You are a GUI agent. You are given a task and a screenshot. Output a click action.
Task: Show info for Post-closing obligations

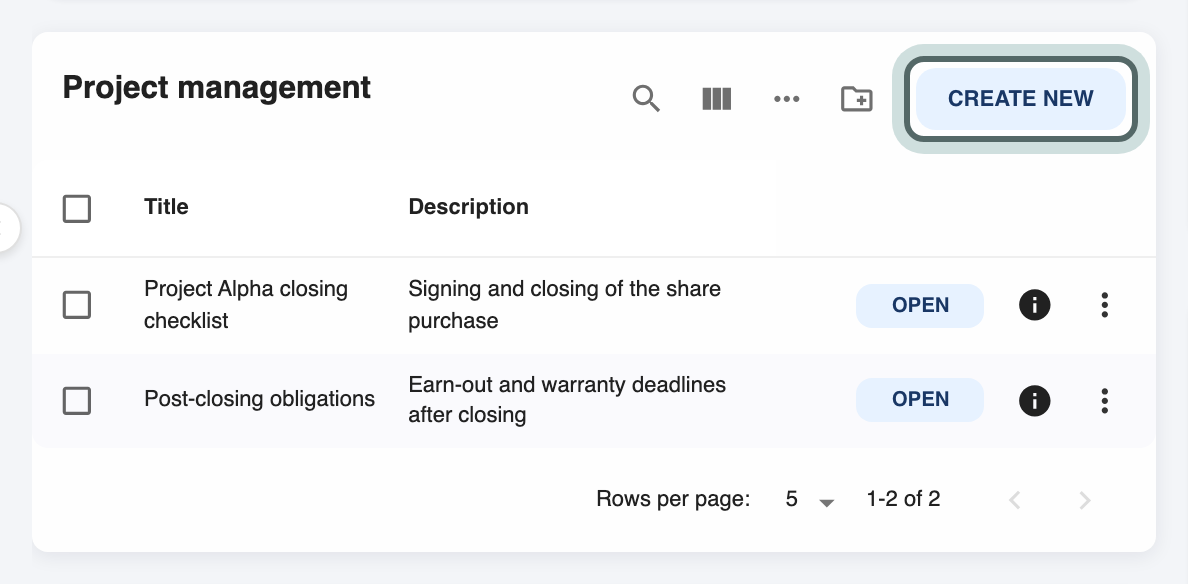tap(1034, 400)
